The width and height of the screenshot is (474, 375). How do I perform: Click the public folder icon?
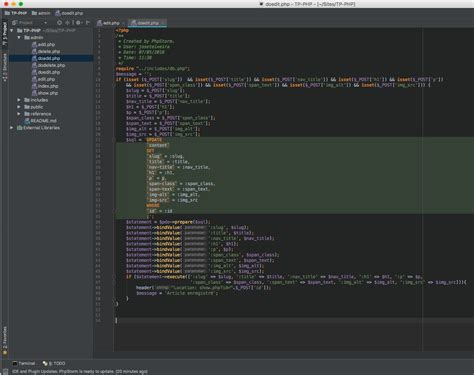[x=27, y=107]
